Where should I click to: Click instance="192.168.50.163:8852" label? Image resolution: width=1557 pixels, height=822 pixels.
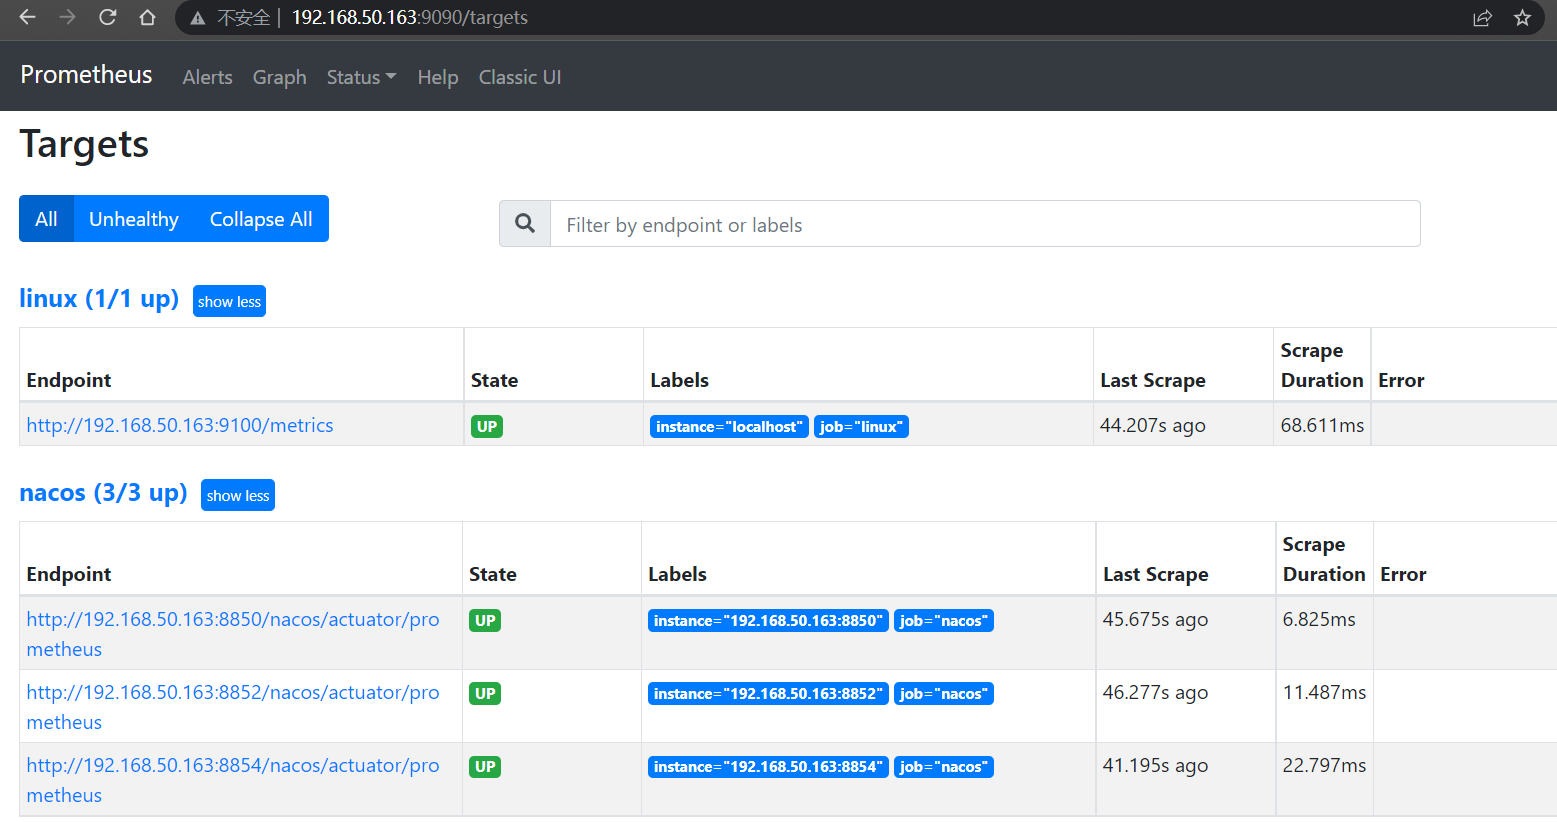[768, 693]
